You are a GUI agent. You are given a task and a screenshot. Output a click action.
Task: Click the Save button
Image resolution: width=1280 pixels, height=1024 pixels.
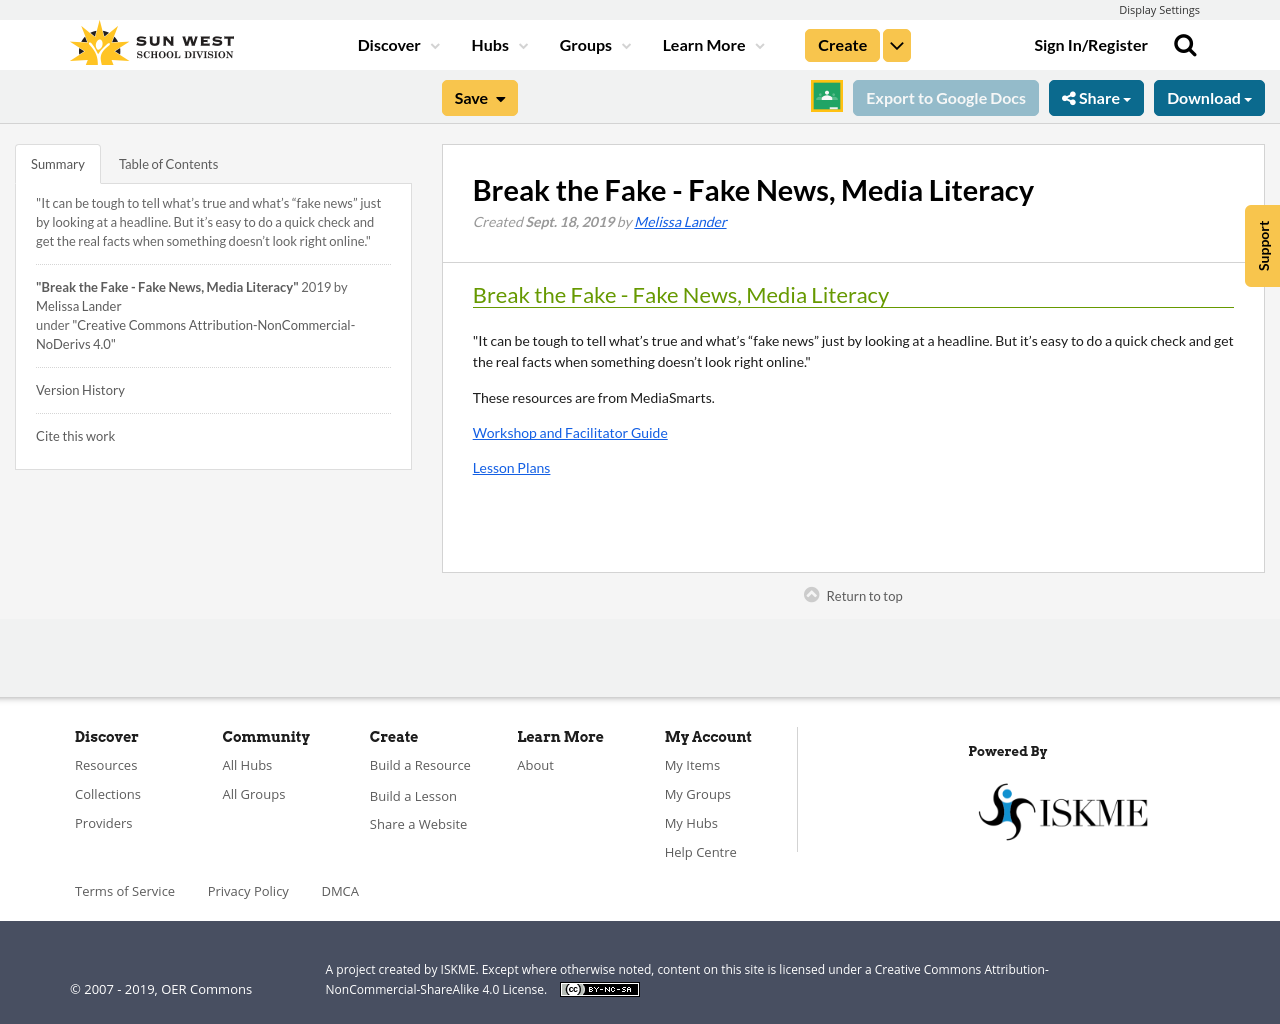[479, 96]
